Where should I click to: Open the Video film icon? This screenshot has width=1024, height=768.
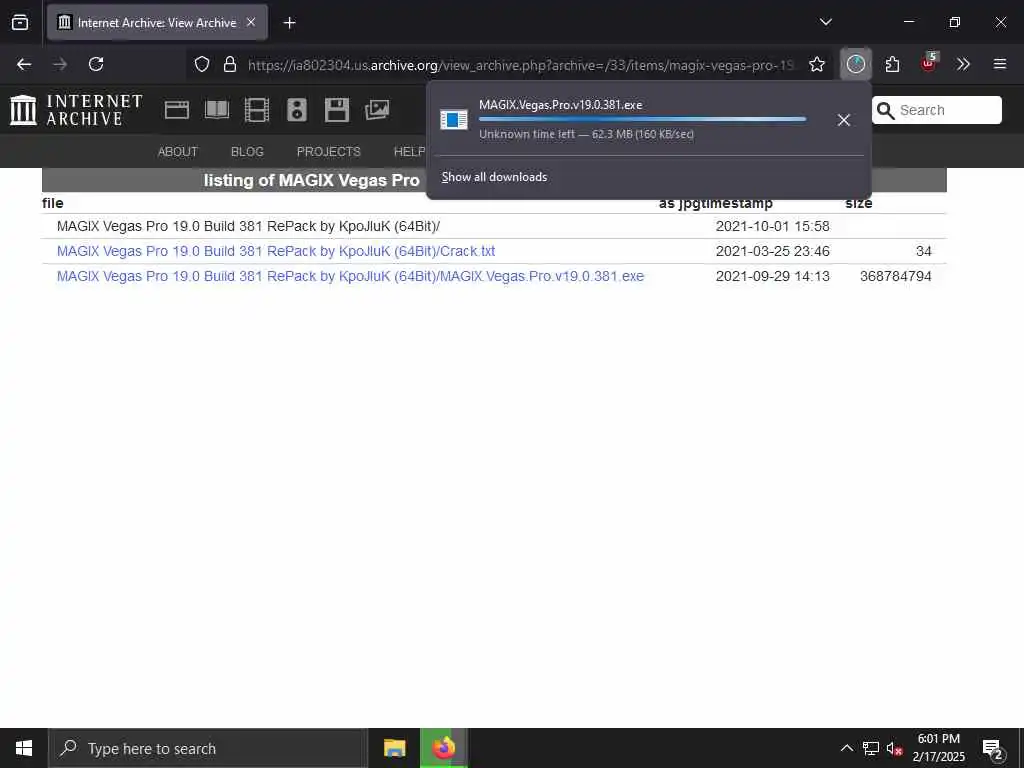(x=257, y=110)
